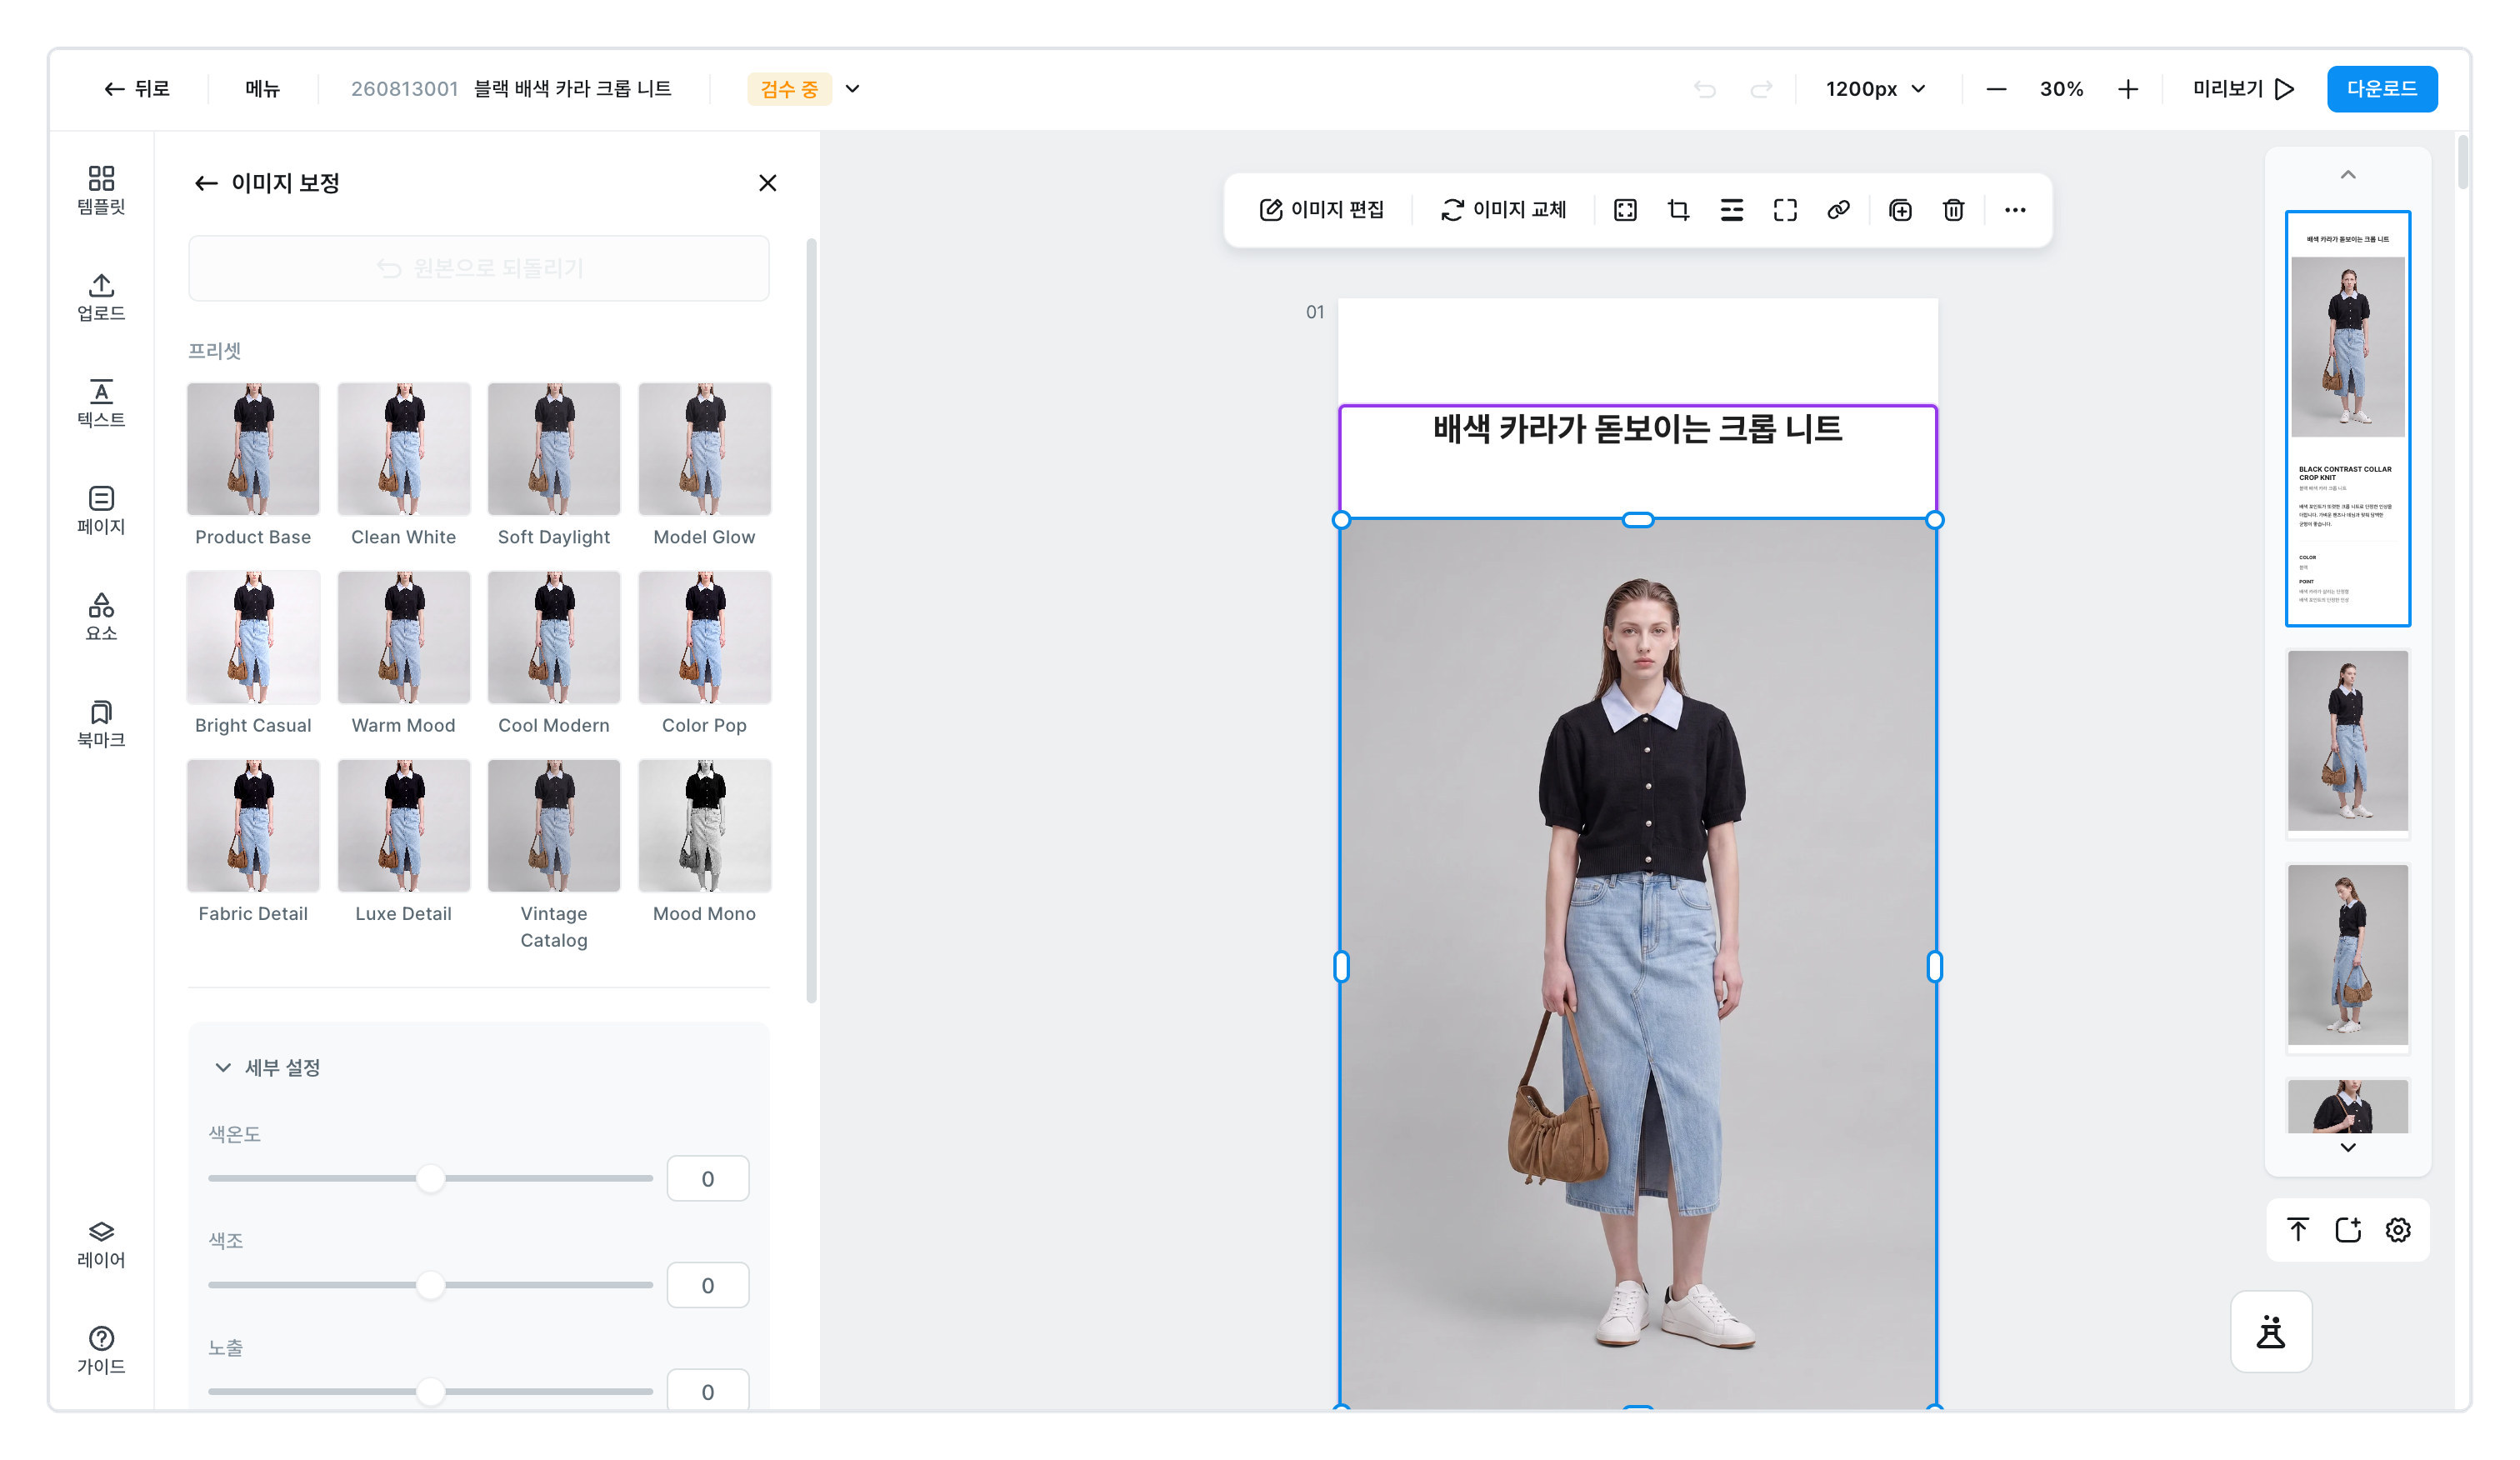Viewport: 2520px width, 1460px height.
Task: Click the 이미지 교체 button
Action: click(x=1503, y=210)
